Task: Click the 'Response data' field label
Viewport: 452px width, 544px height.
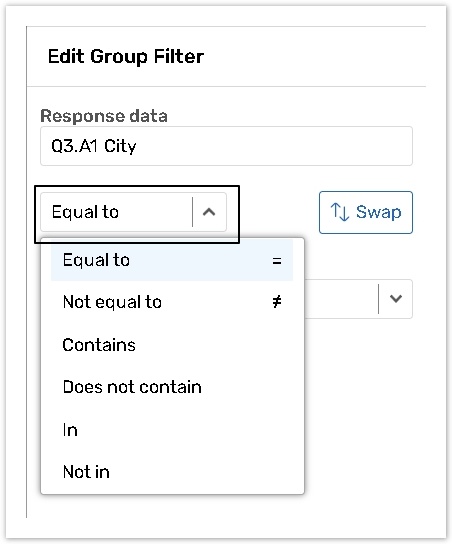Action: [x=104, y=116]
